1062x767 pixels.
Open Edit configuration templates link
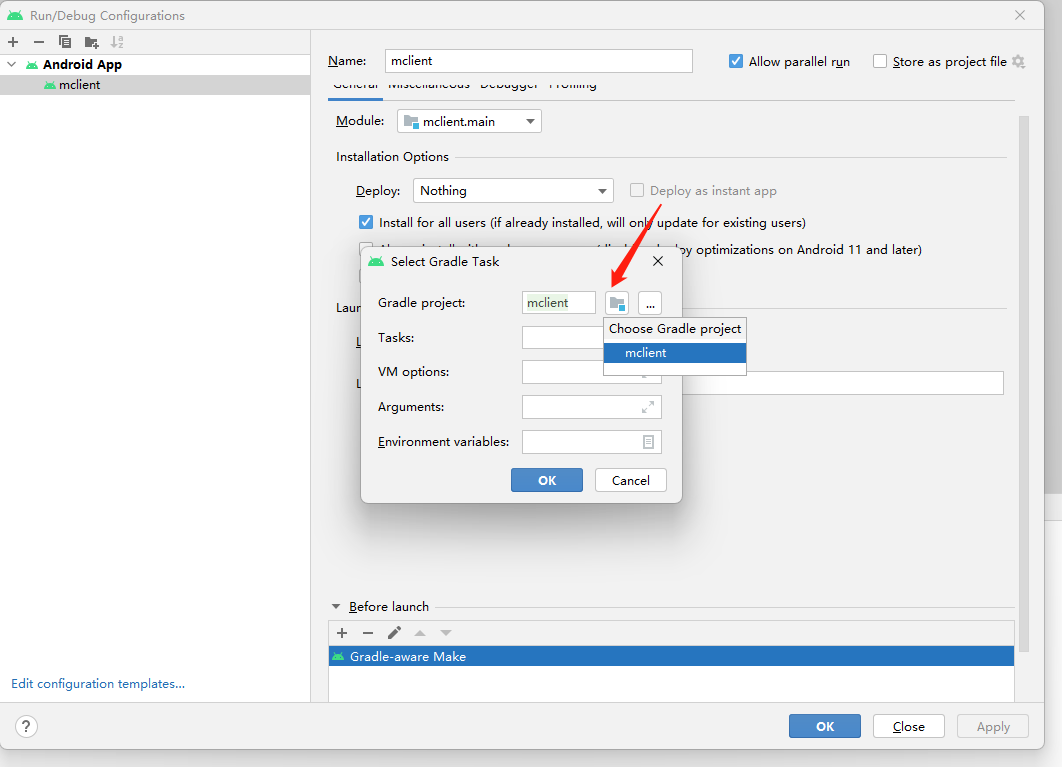coord(98,684)
